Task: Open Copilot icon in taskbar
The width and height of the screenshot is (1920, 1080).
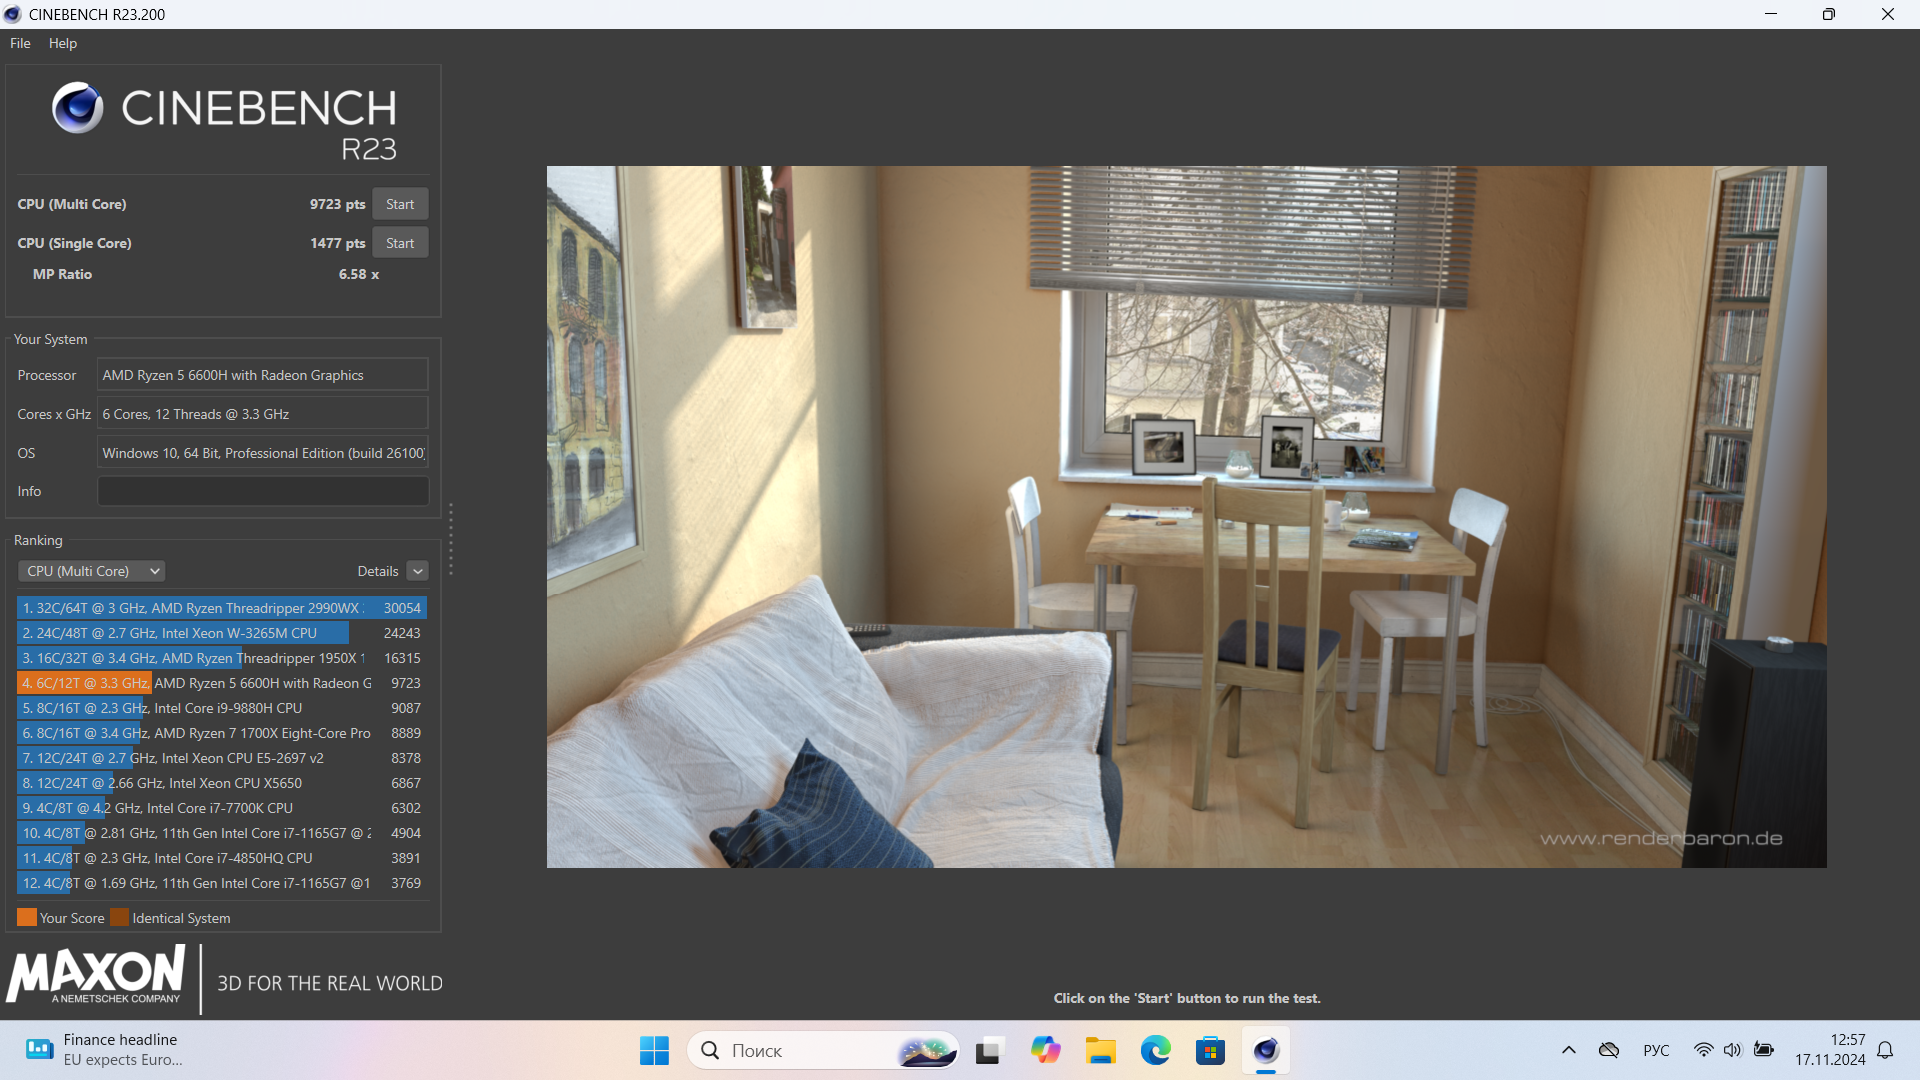Action: (x=1046, y=1050)
